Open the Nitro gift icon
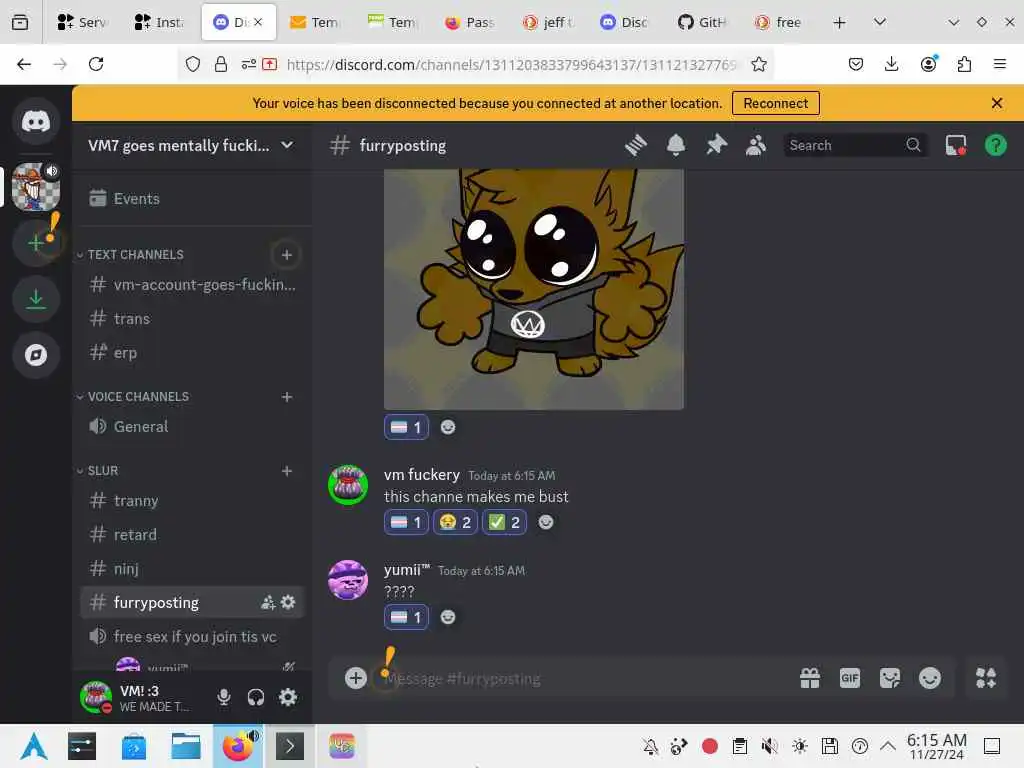This screenshot has height=768, width=1024. point(810,678)
